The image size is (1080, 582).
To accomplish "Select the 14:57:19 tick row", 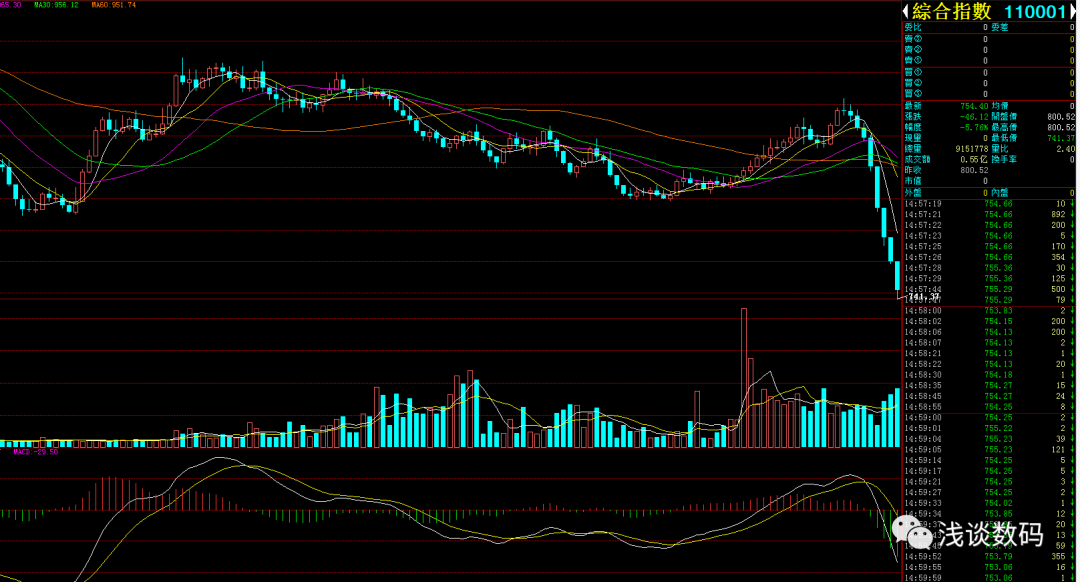I will [989, 204].
